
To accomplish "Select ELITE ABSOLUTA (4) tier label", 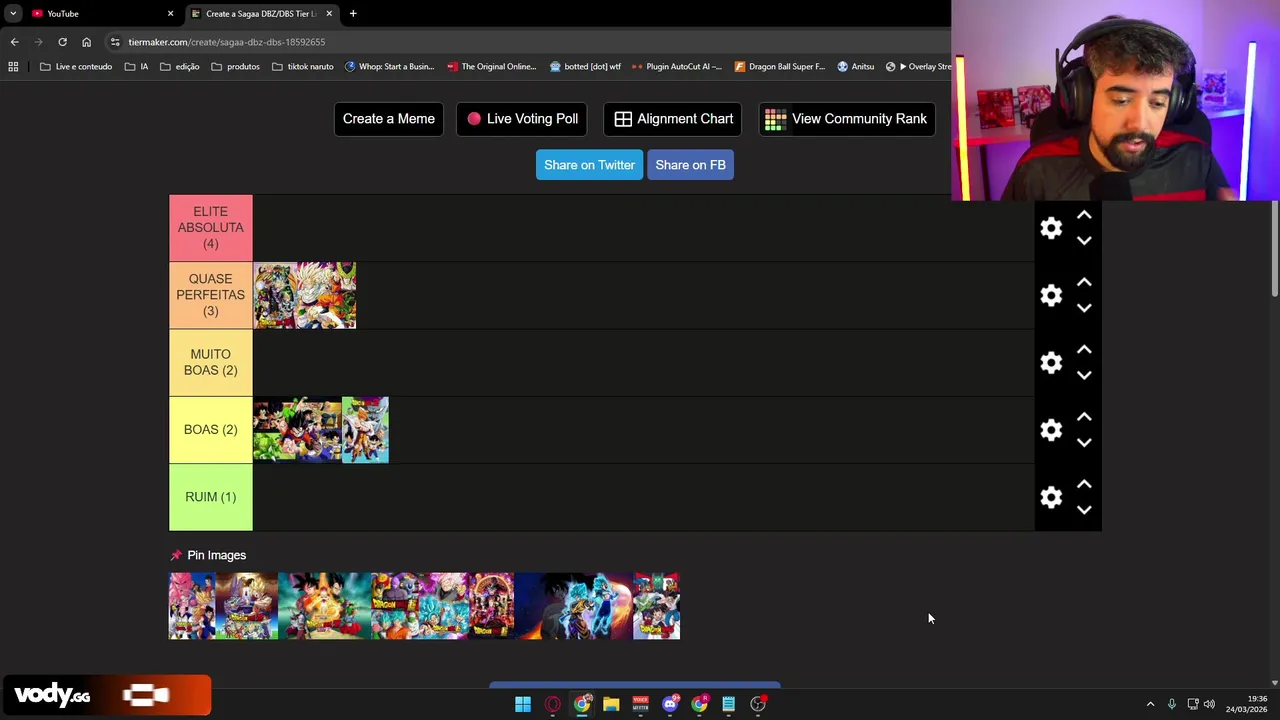I will (210, 228).
